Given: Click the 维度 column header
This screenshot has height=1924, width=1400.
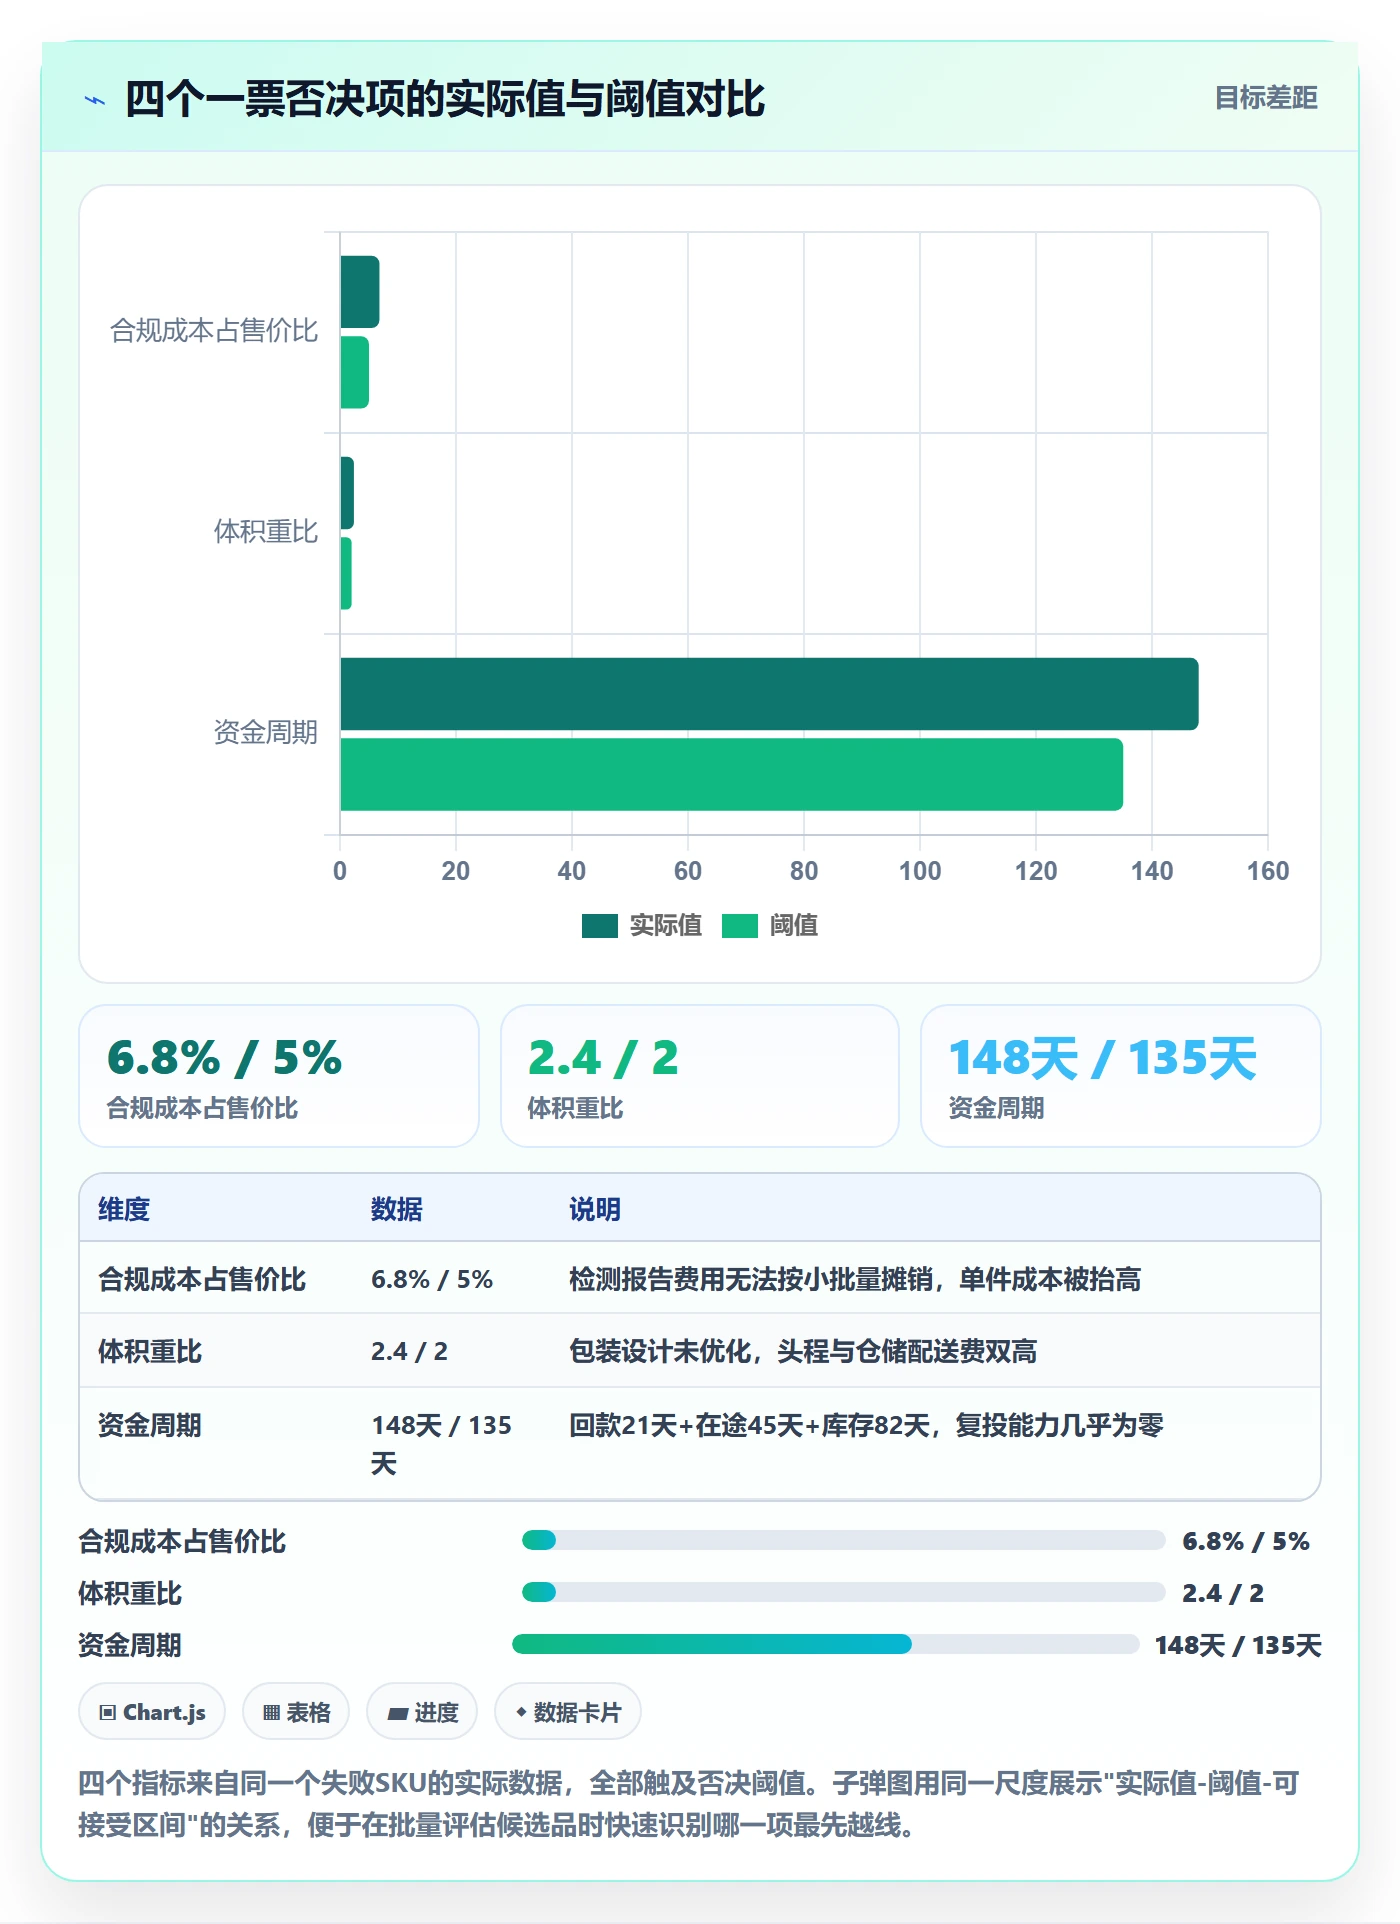Looking at the screenshot, I should tap(124, 1209).
